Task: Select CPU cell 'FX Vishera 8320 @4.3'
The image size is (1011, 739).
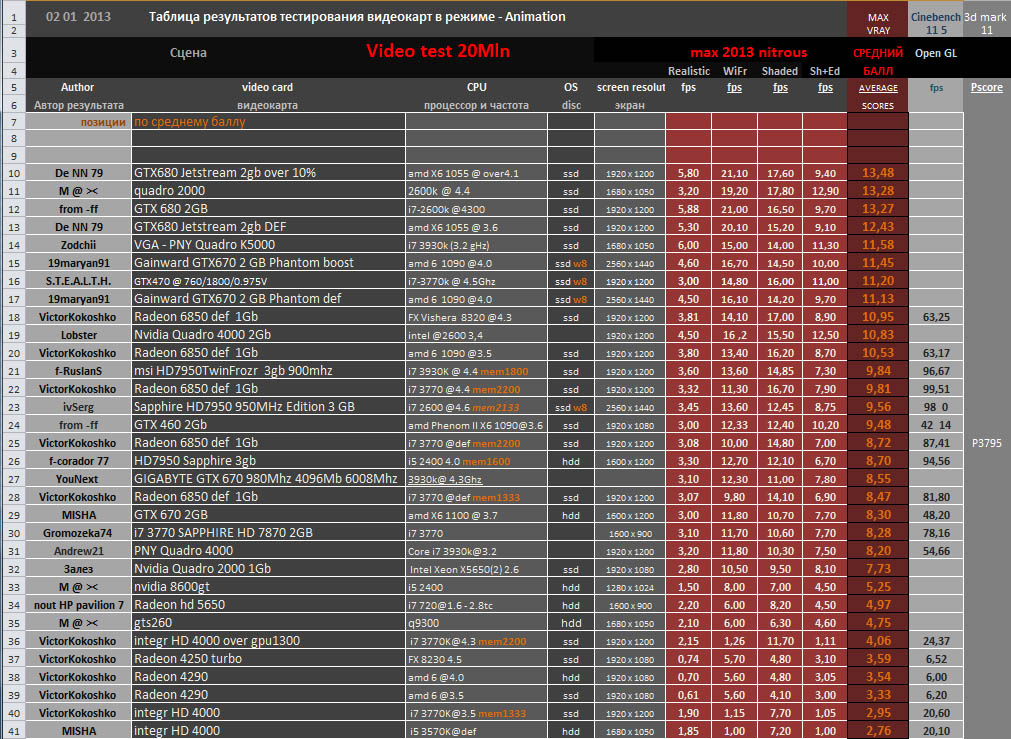Action: [476, 317]
